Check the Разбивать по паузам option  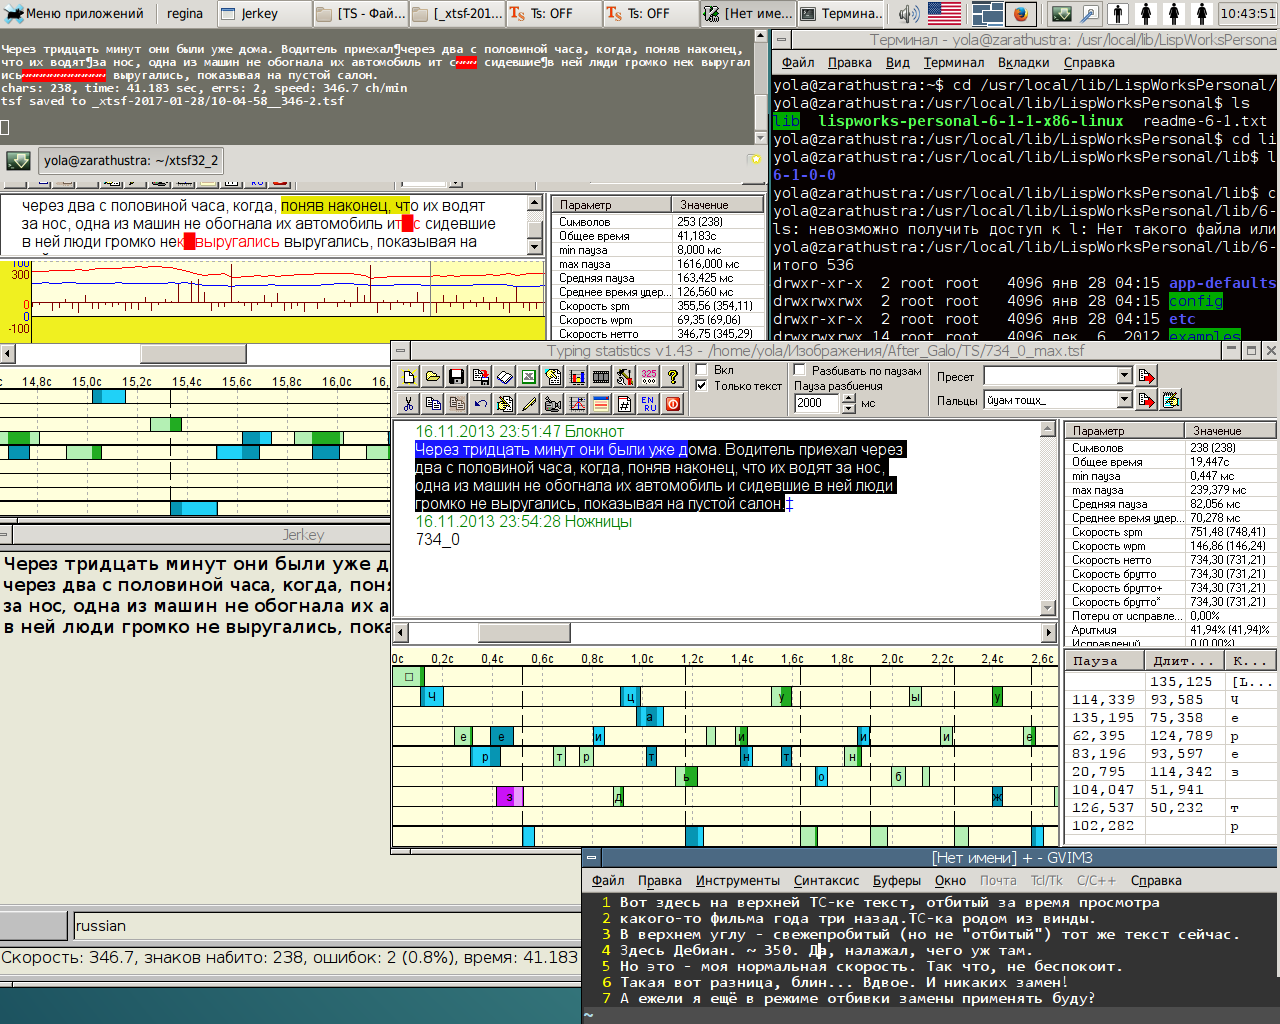tap(800, 370)
